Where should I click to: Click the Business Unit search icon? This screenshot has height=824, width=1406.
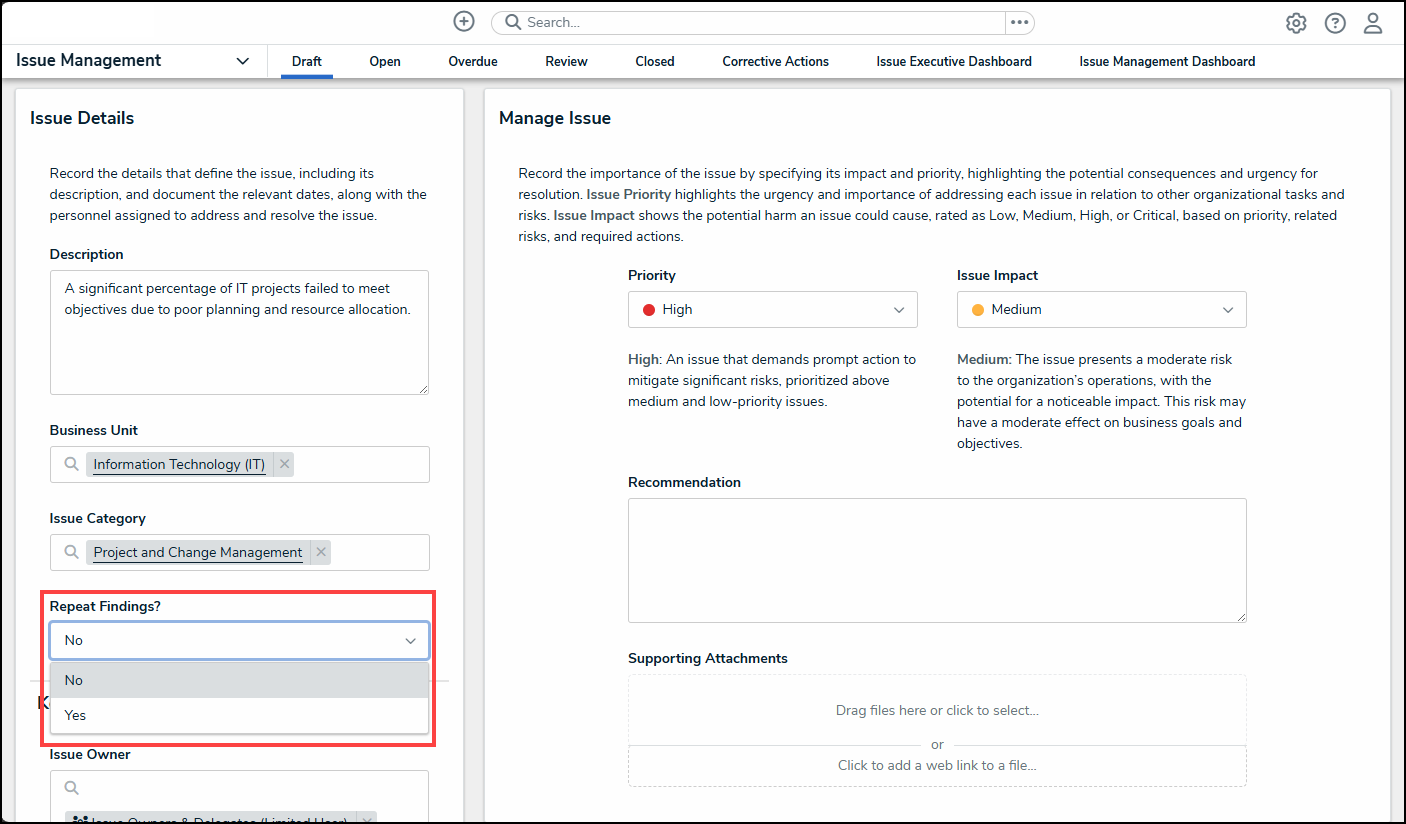click(71, 464)
